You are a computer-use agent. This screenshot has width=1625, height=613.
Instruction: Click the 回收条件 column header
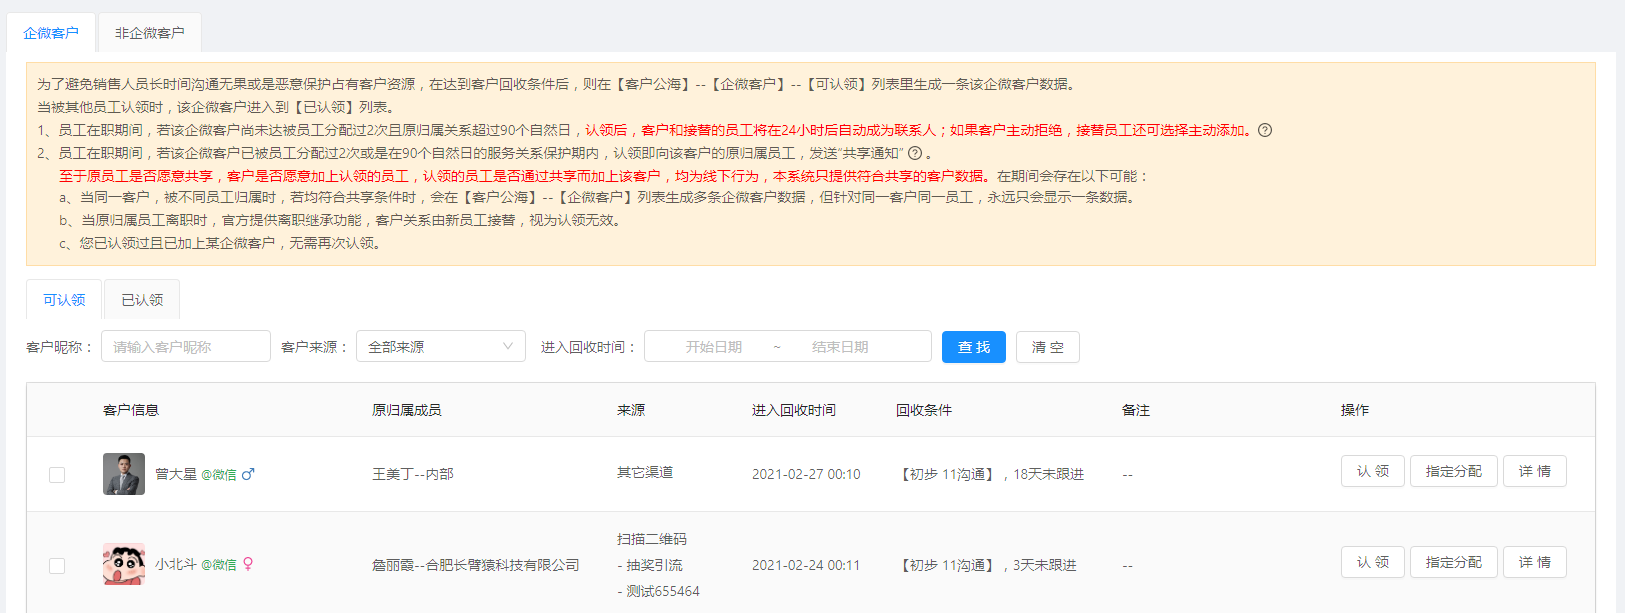pyautogui.click(x=924, y=410)
